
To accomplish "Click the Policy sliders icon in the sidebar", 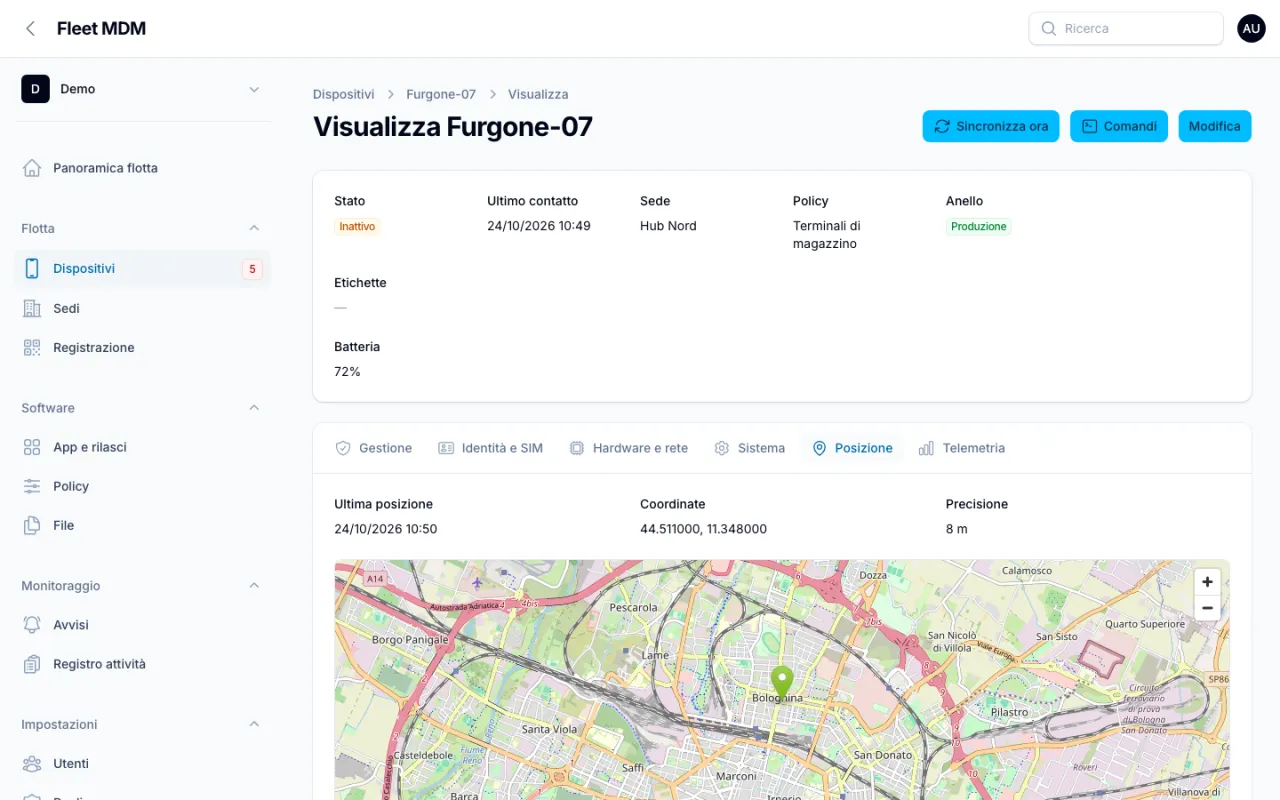I will click(32, 487).
